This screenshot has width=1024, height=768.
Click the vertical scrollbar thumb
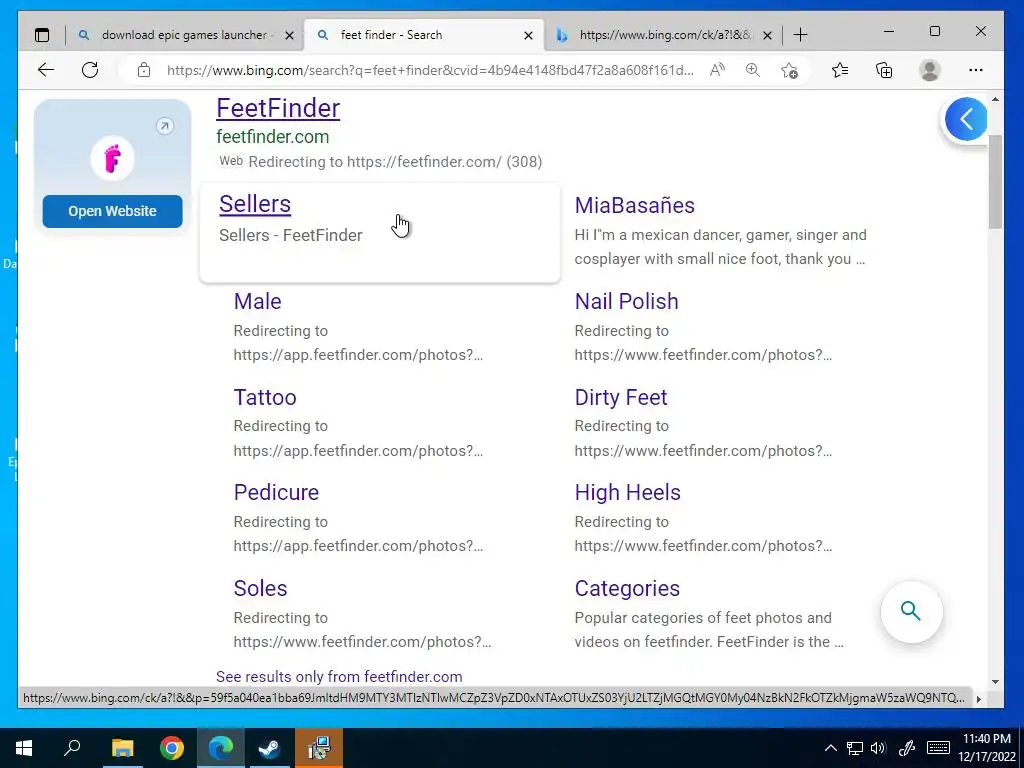click(995, 182)
